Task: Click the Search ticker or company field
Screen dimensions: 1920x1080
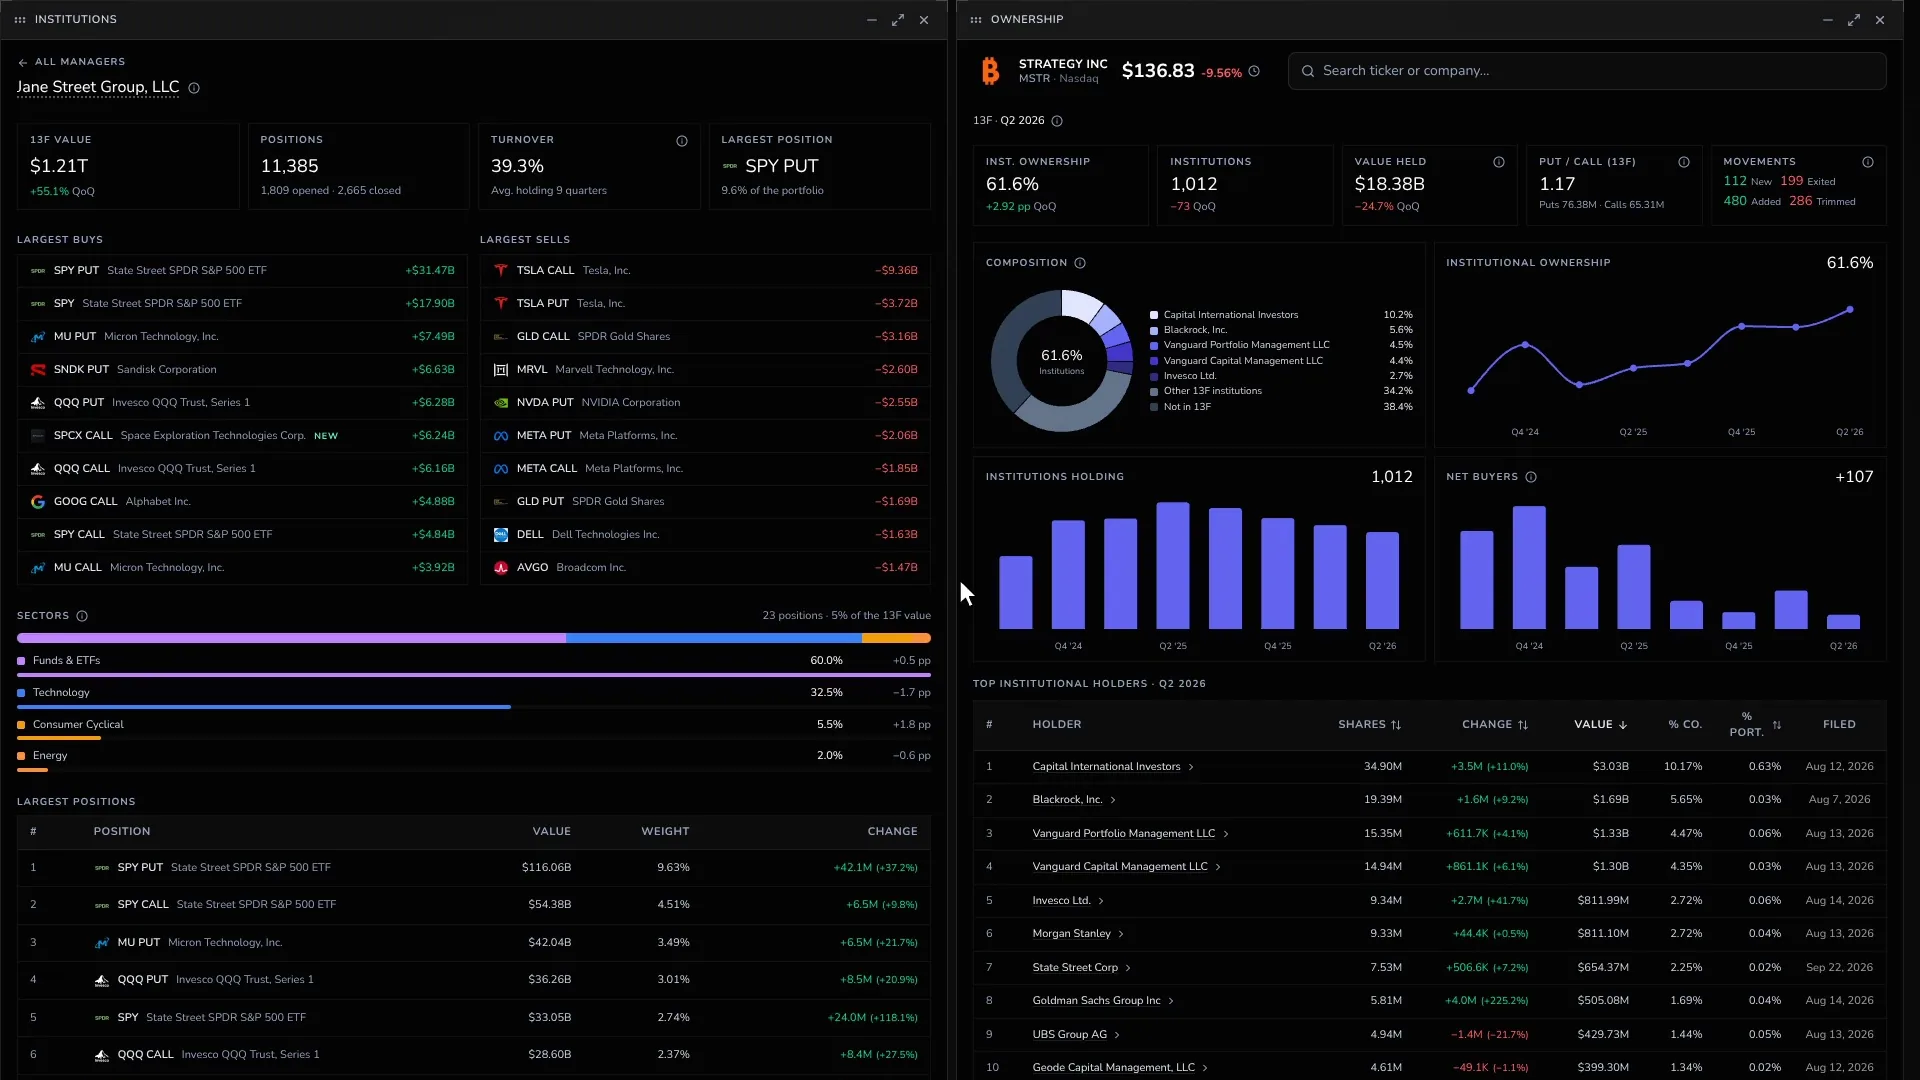Action: pos(1587,71)
